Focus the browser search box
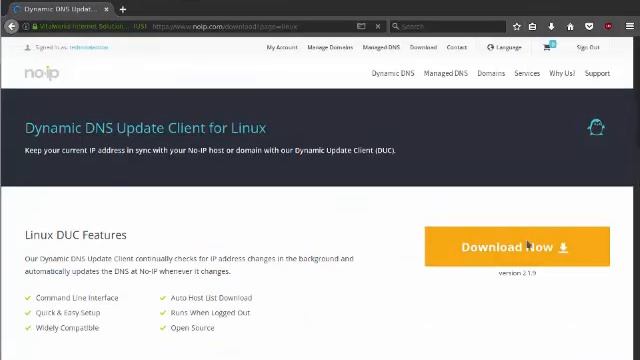The width and height of the screenshot is (640, 360). (448, 27)
